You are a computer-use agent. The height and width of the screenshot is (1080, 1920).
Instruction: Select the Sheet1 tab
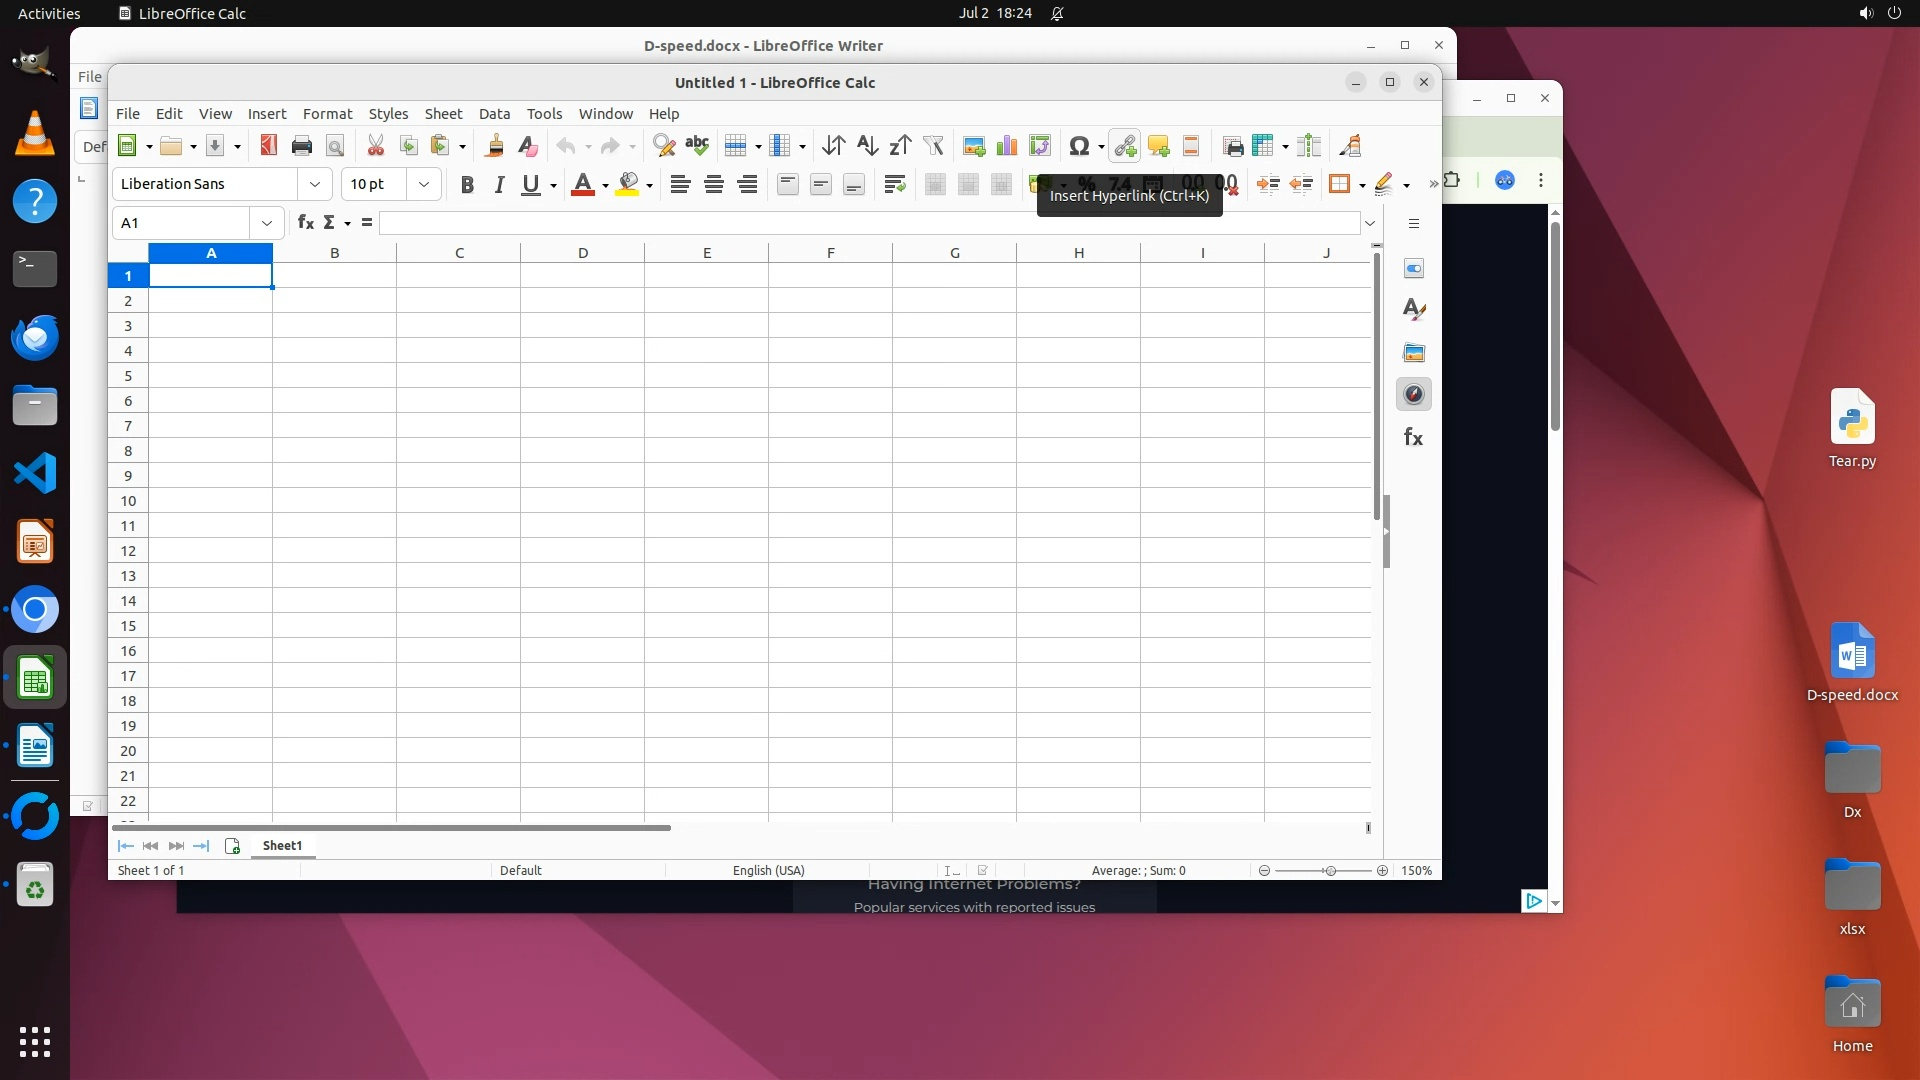coord(282,846)
